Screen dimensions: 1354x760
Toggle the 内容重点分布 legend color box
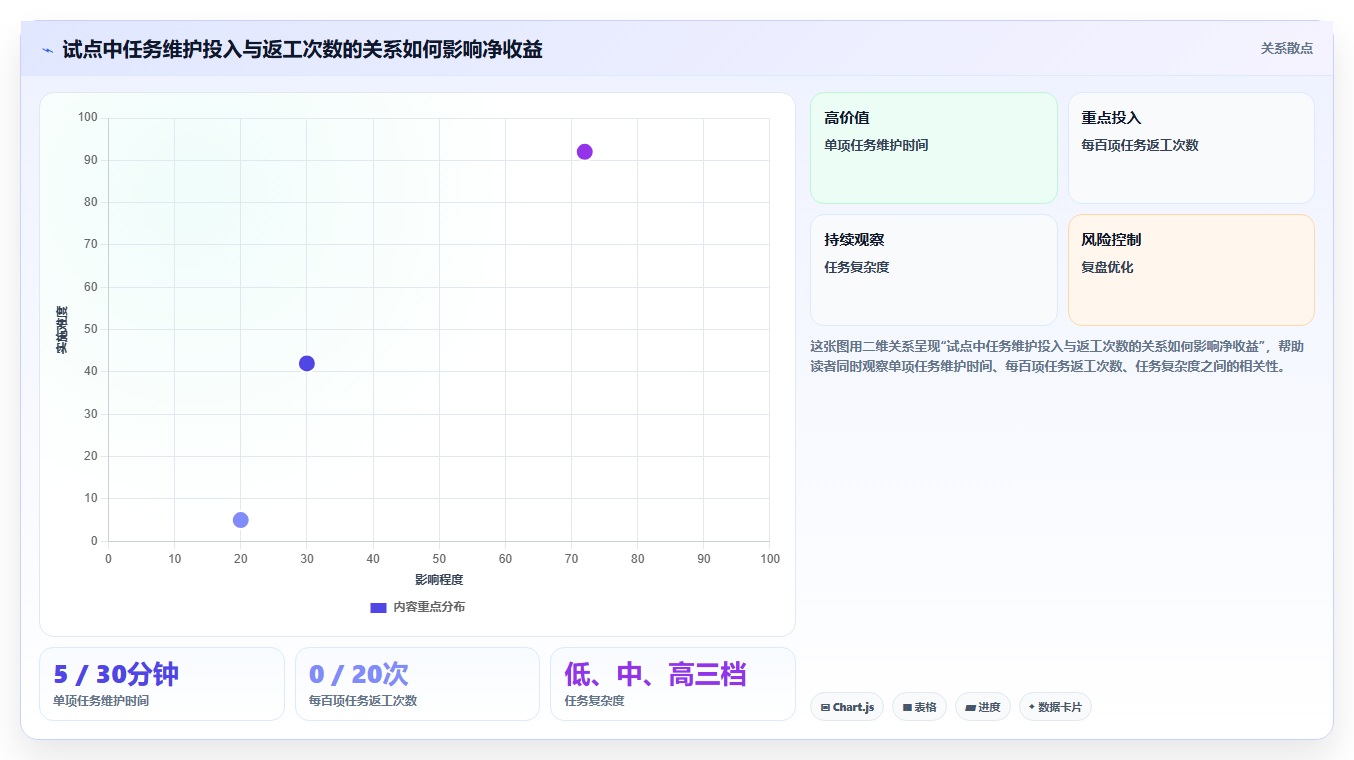378,607
